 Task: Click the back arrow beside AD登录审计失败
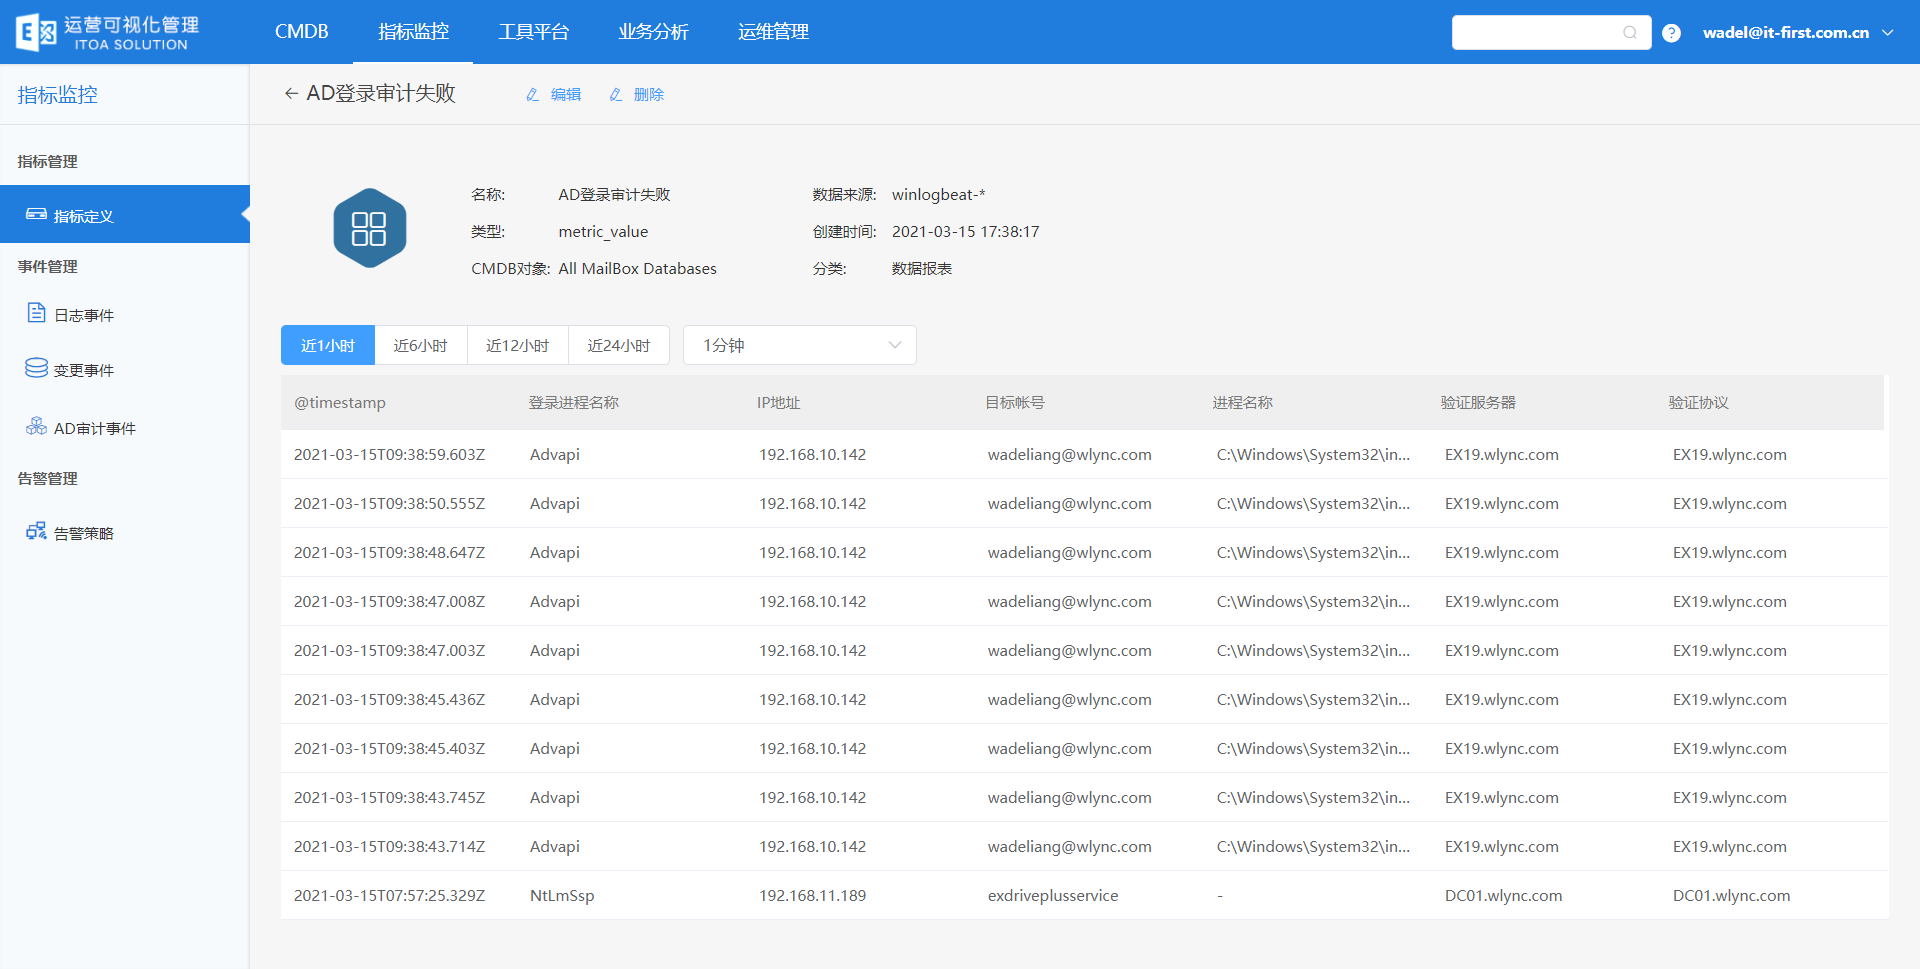point(291,93)
